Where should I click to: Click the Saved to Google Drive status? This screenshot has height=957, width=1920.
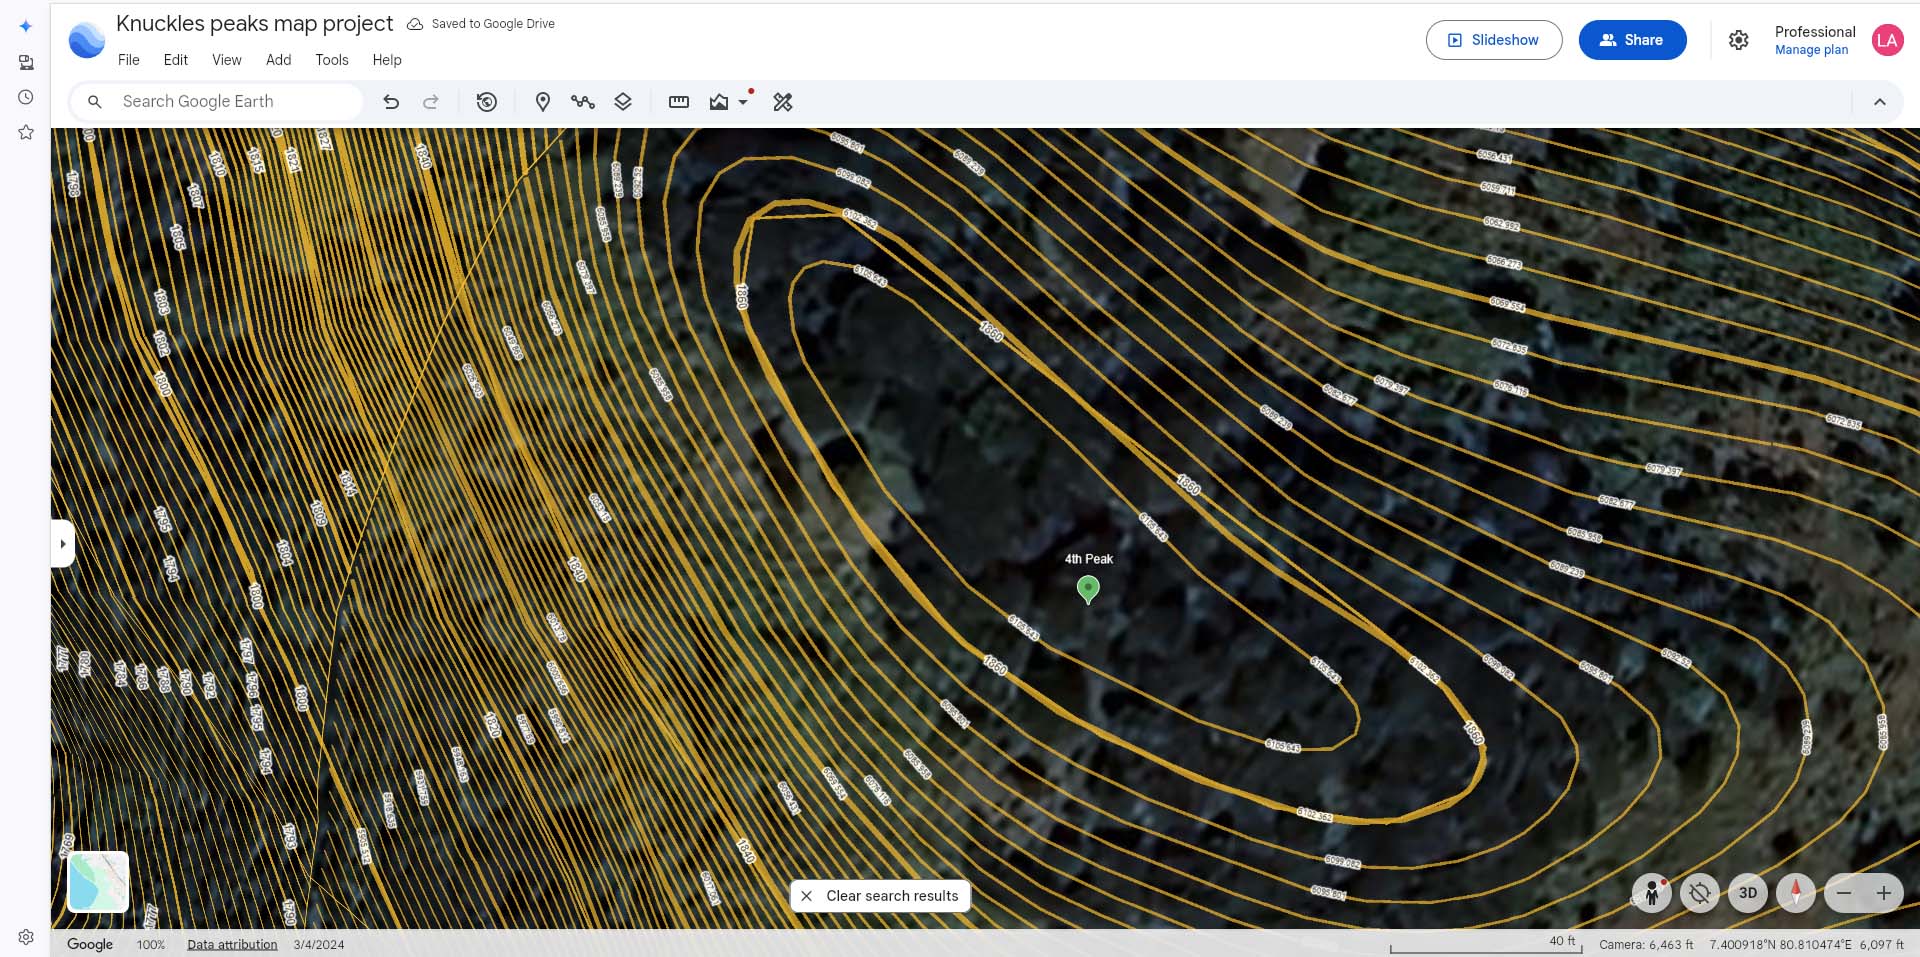[481, 24]
